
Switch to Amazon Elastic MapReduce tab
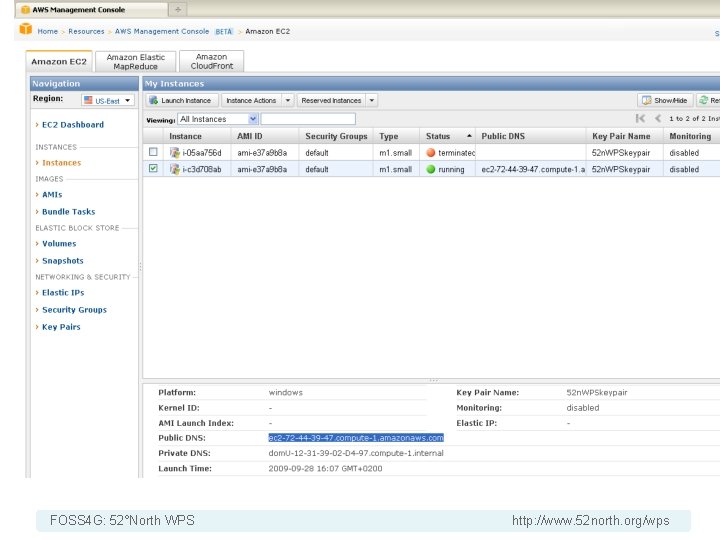click(135, 62)
